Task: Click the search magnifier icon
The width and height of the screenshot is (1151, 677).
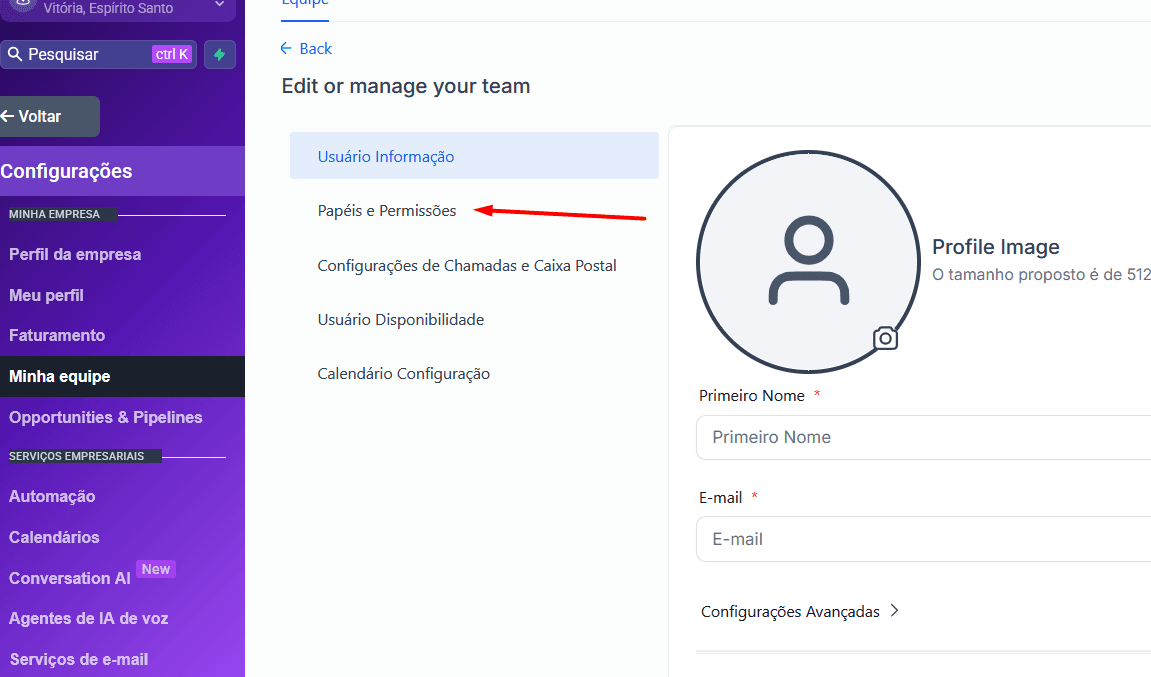Action: [x=14, y=54]
